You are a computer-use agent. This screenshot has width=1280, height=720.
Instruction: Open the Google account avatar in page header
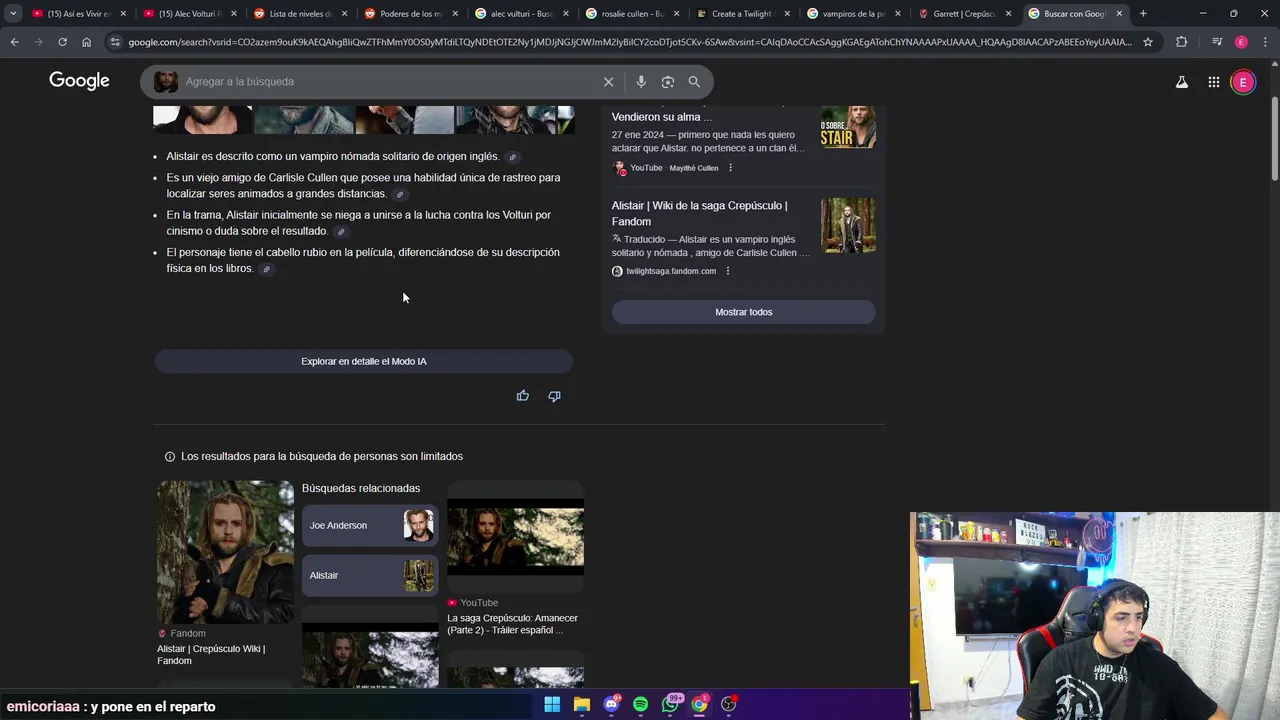[1243, 82]
